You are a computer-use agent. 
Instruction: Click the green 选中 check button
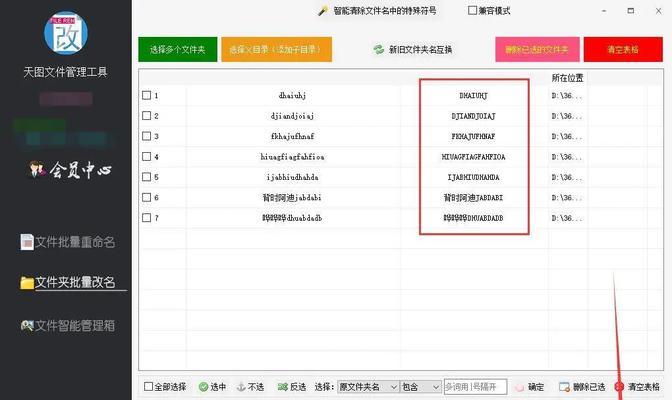coord(212,387)
